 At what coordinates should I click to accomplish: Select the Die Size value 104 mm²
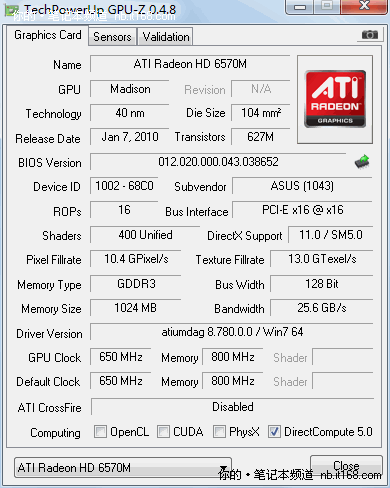tap(261, 113)
